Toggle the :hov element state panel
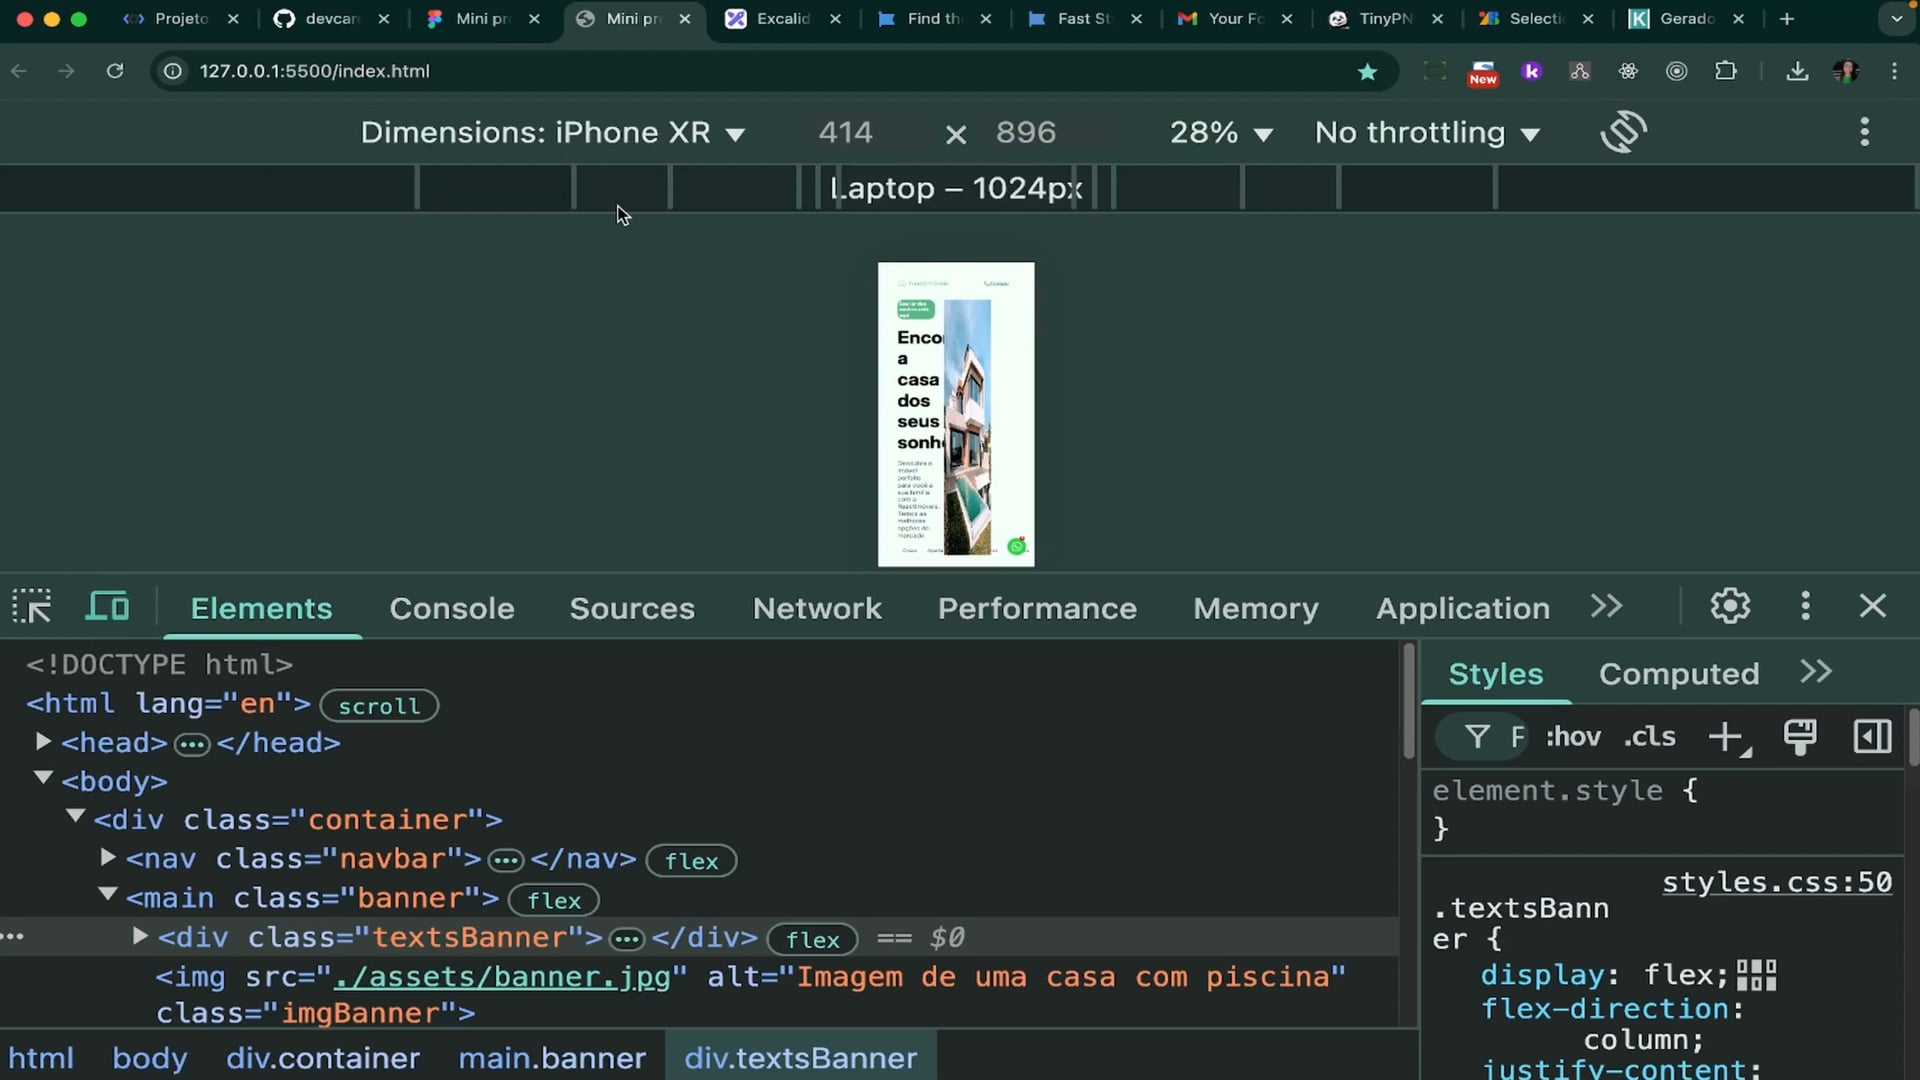The height and width of the screenshot is (1080, 1920). tap(1573, 737)
